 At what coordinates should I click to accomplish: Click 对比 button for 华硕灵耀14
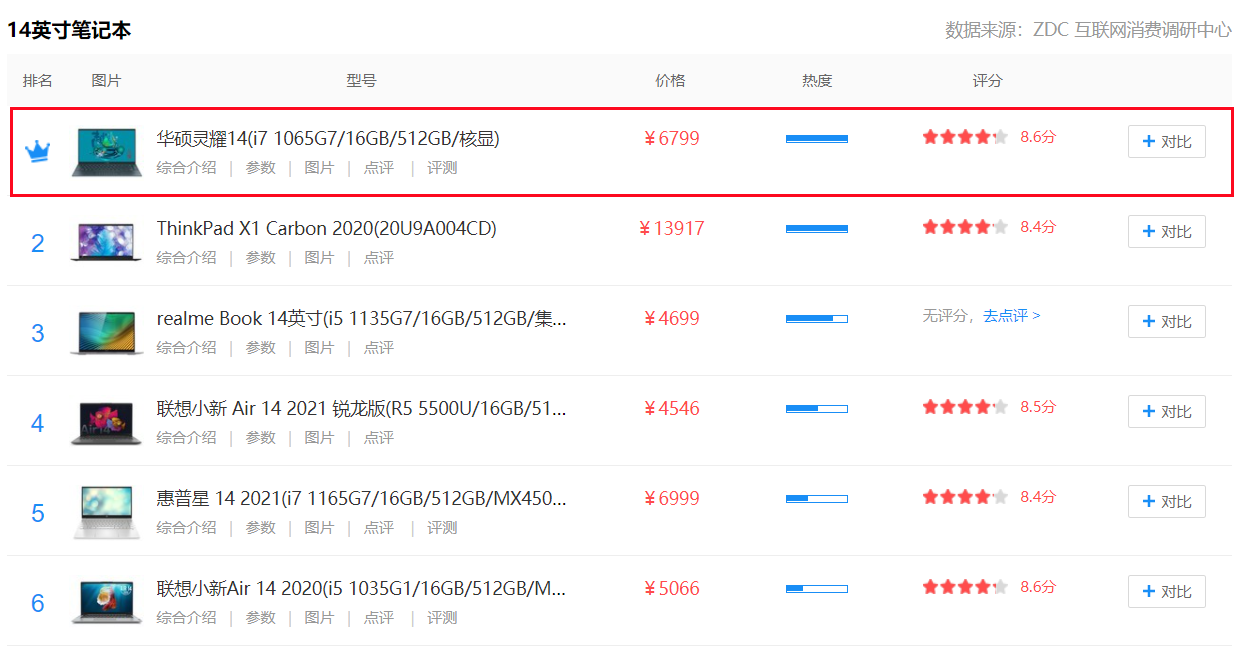[x=1166, y=142]
